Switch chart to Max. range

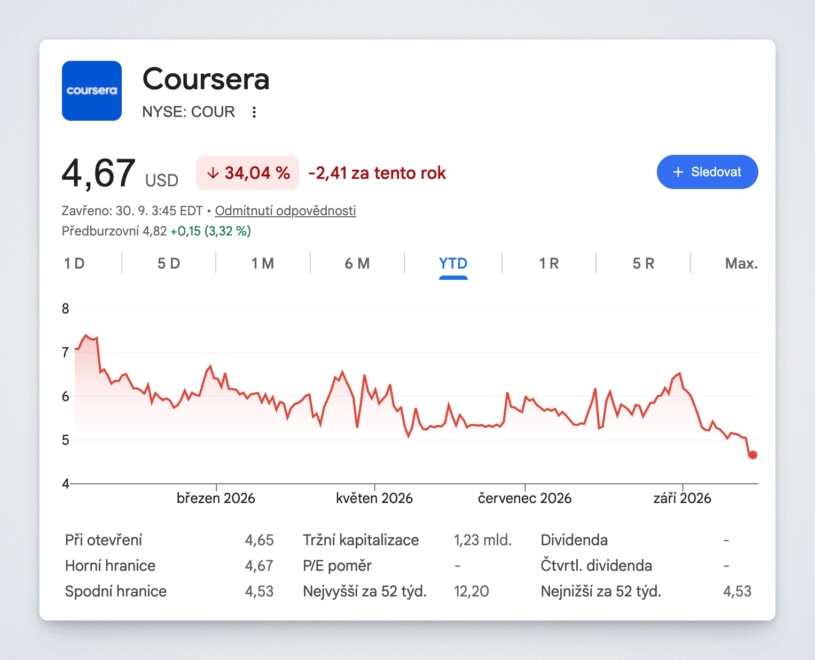coord(741,263)
